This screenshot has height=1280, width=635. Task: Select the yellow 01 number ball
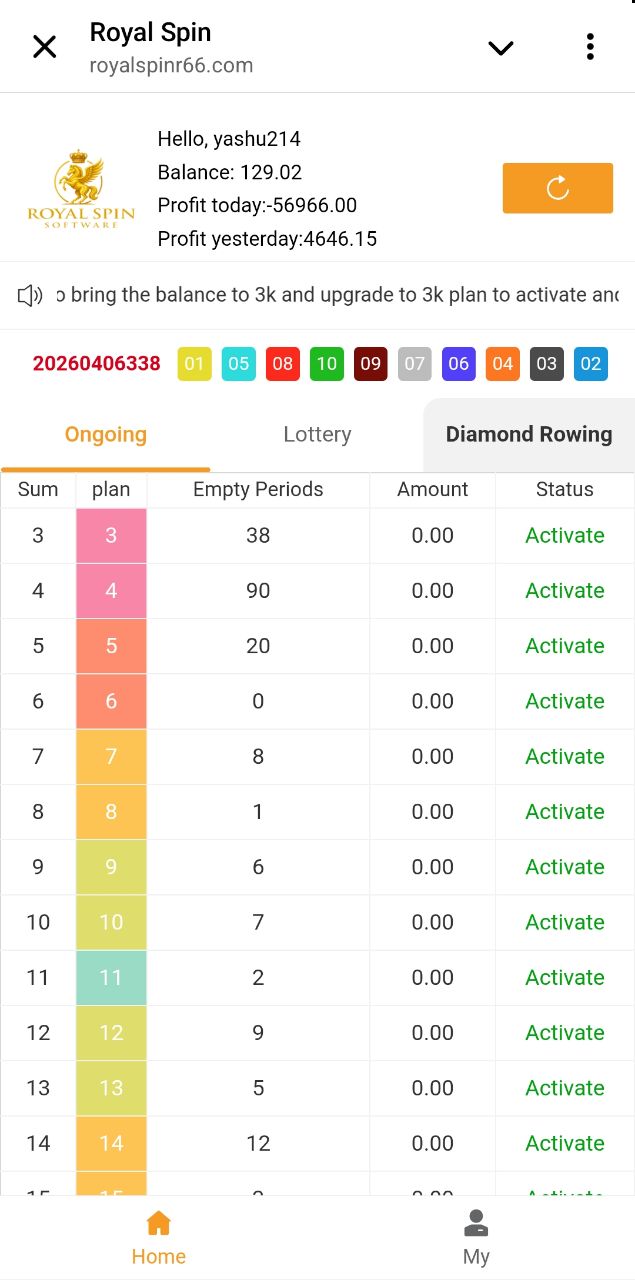(x=194, y=364)
